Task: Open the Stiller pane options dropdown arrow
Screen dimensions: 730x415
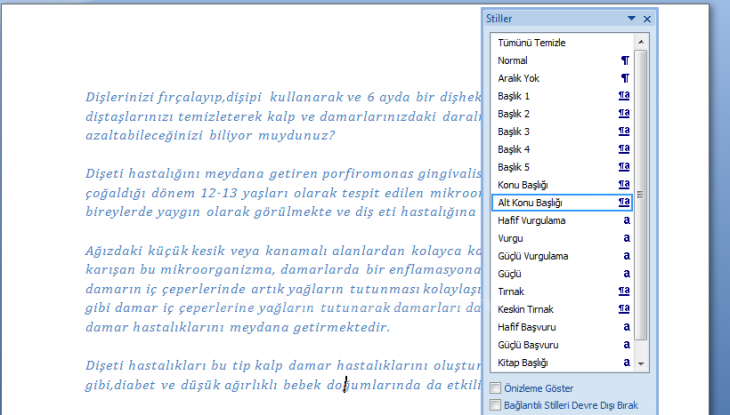Action: (x=631, y=19)
